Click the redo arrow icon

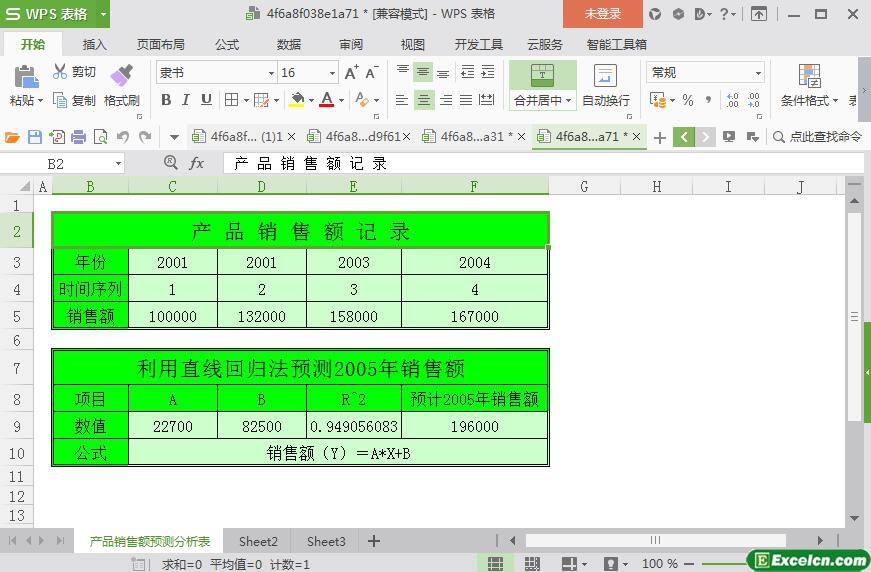point(145,137)
